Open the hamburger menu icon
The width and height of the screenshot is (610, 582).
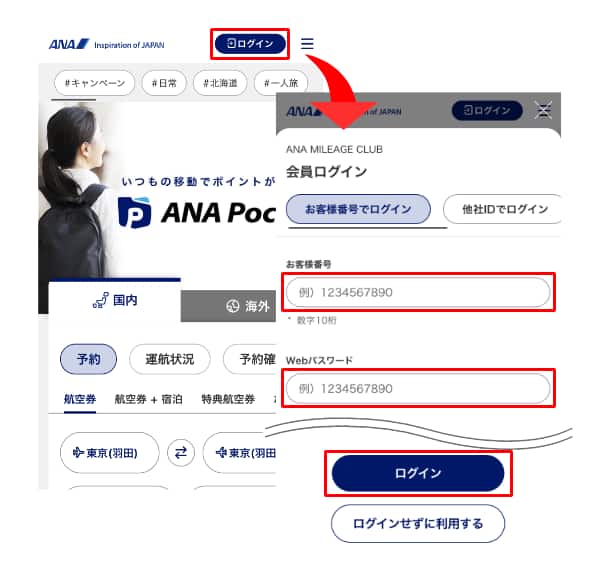[307, 44]
